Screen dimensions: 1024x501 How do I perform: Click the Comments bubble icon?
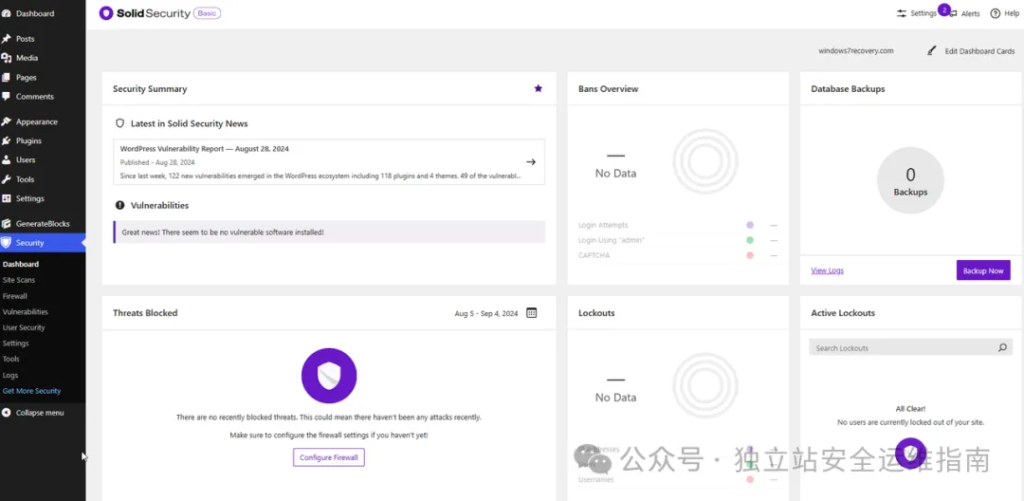[x=7, y=96]
